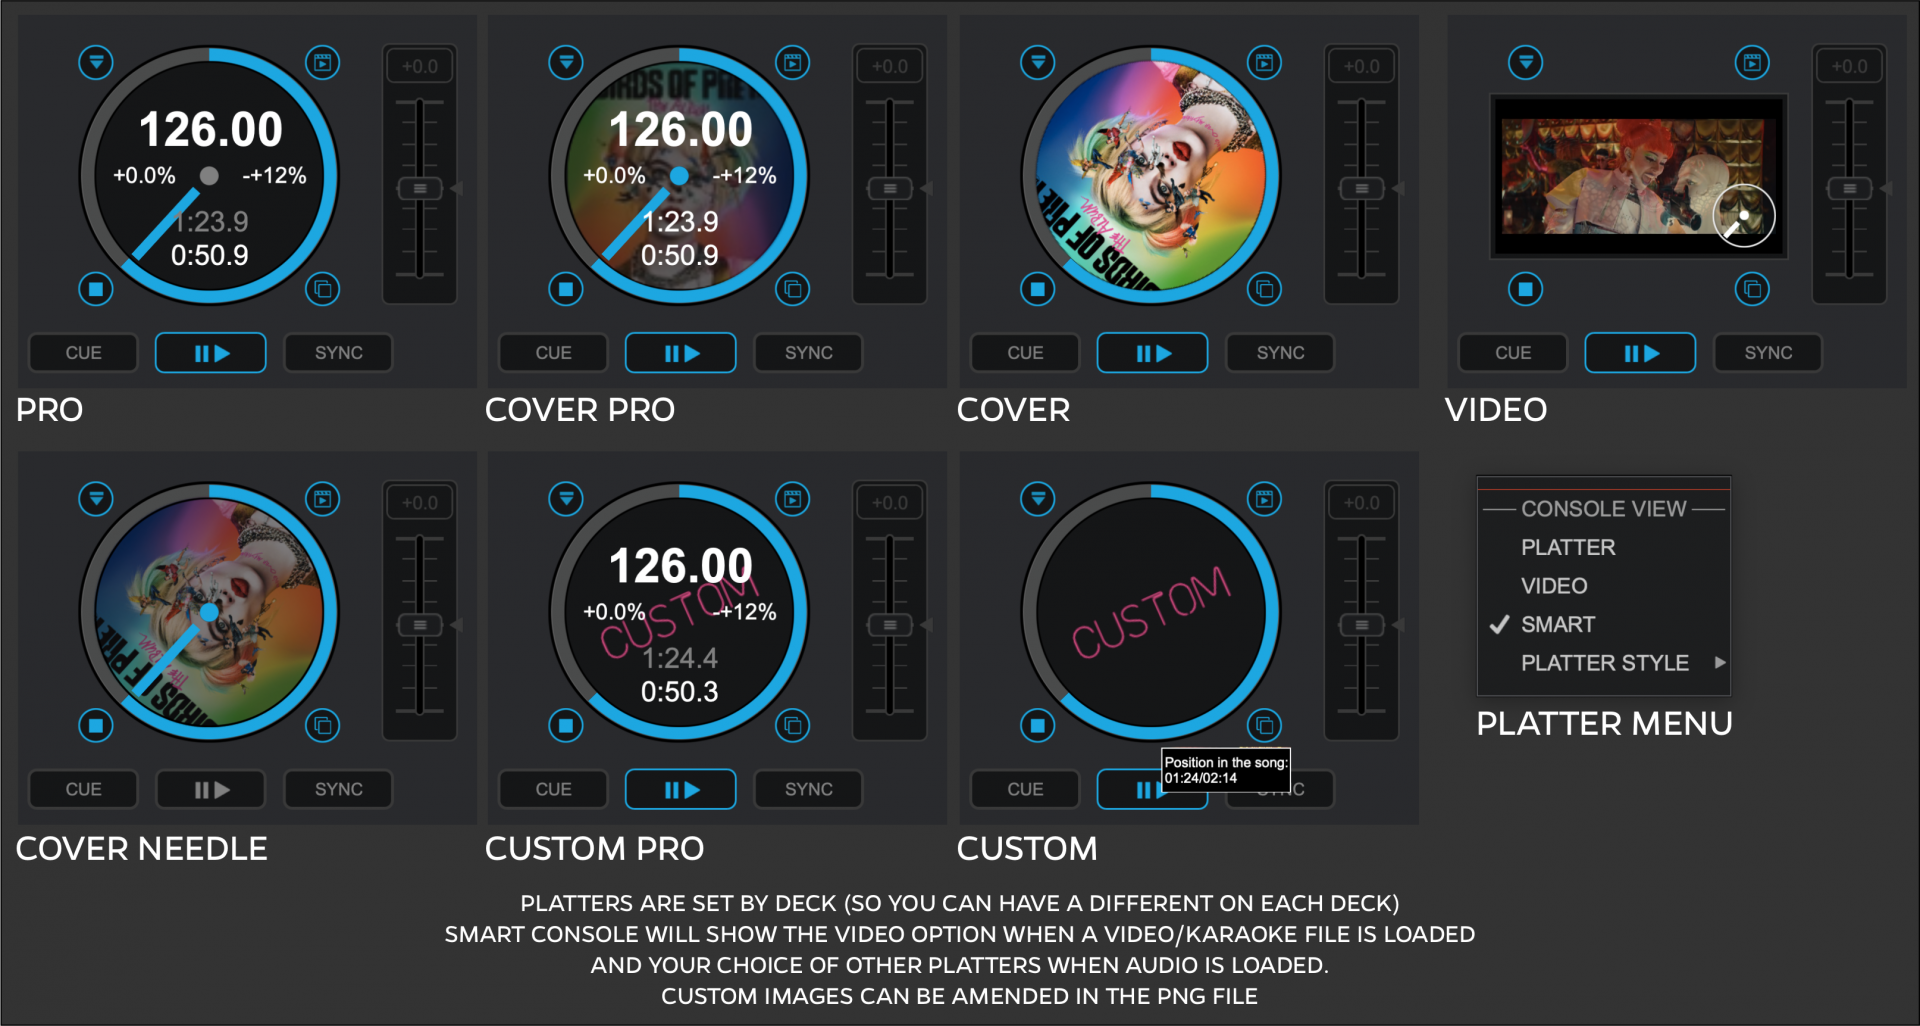Click the clone deck icon on the PRO deck

click(323, 290)
